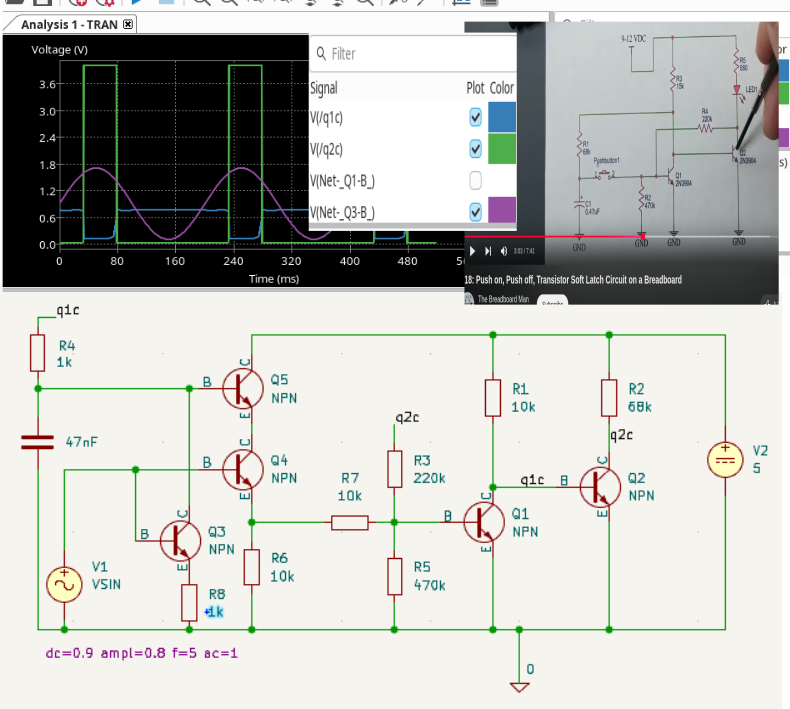The width and height of the screenshot is (790, 709).
Task: Uncheck plot for V(Net-_Q3-B_) signal
Action: coord(475,212)
